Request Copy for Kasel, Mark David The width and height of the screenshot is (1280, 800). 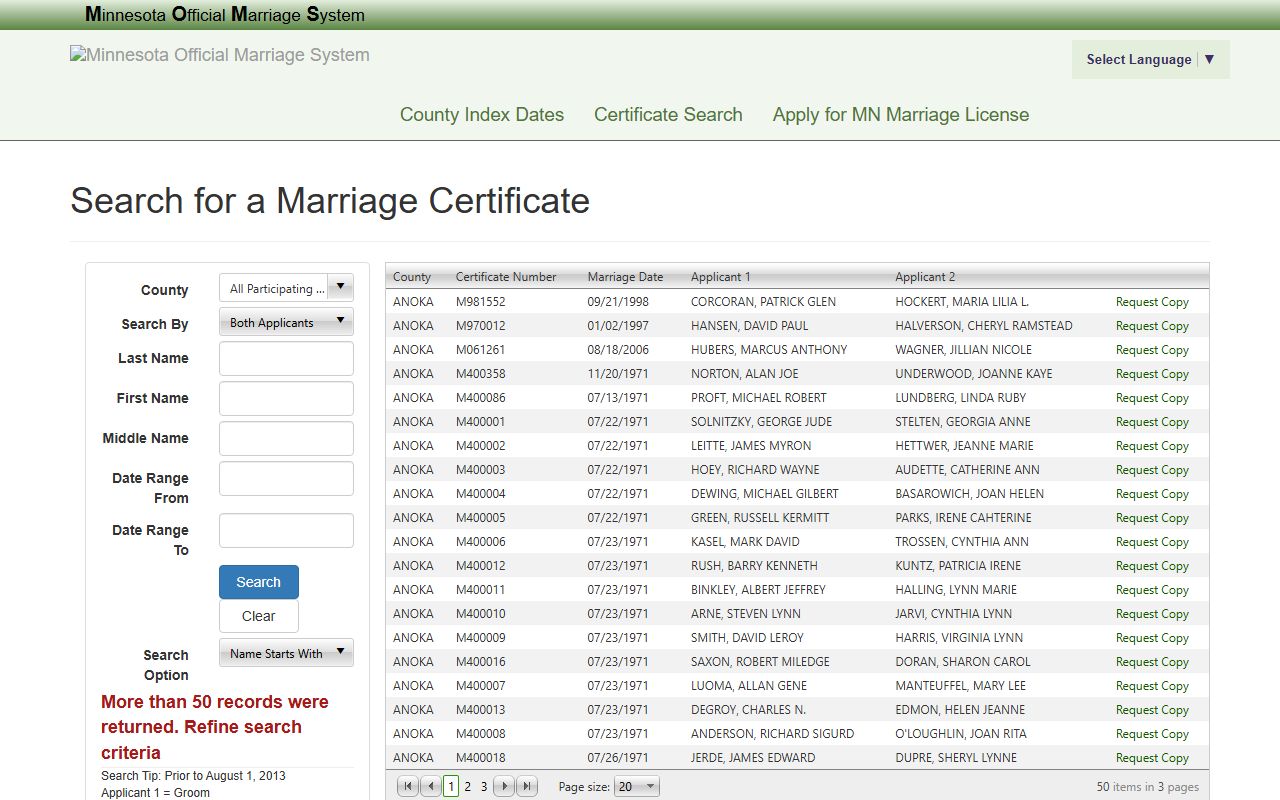pyautogui.click(x=1152, y=542)
